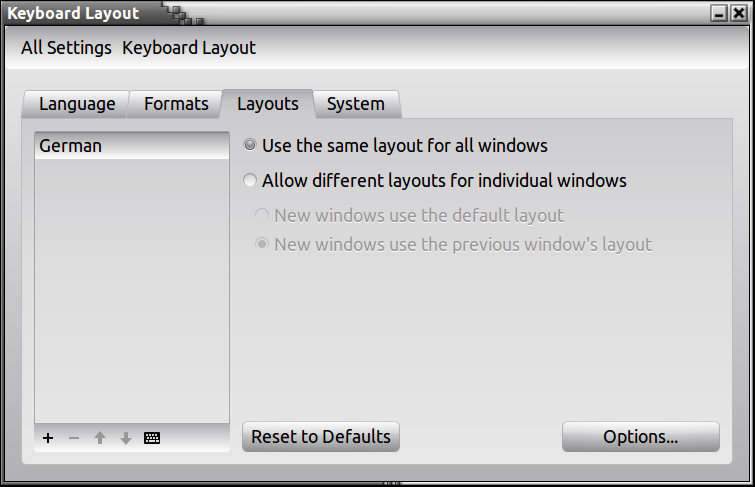Choose 'New windows use the default layout'
The height and width of the screenshot is (487, 755).
click(x=262, y=215)
